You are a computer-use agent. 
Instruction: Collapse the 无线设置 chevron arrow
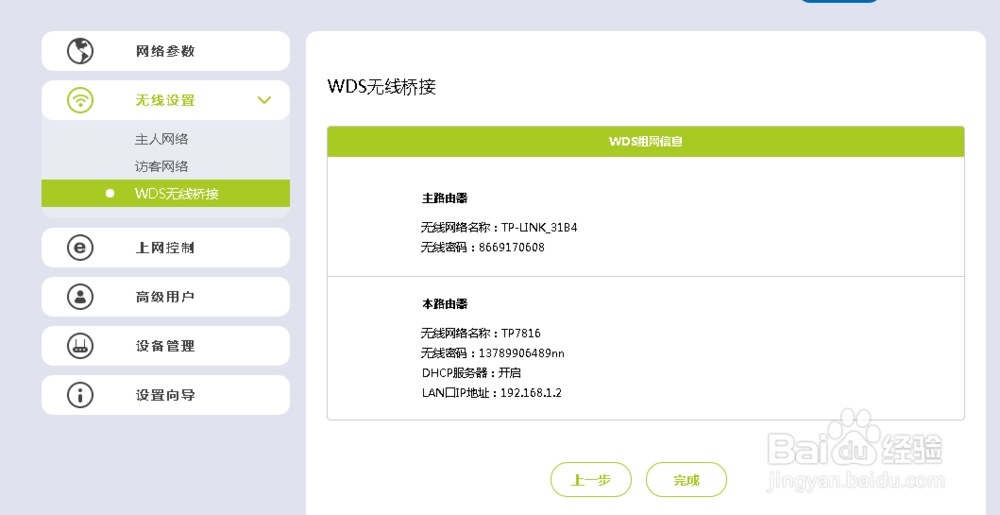264,100
